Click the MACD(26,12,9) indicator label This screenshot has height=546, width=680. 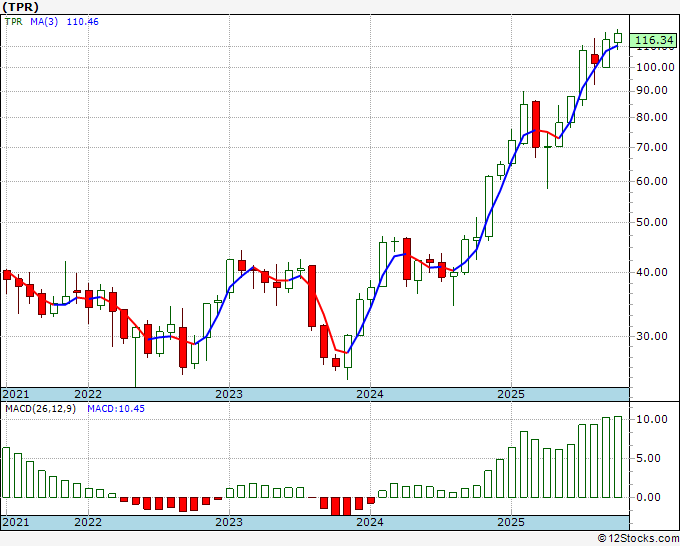(40, 409)
